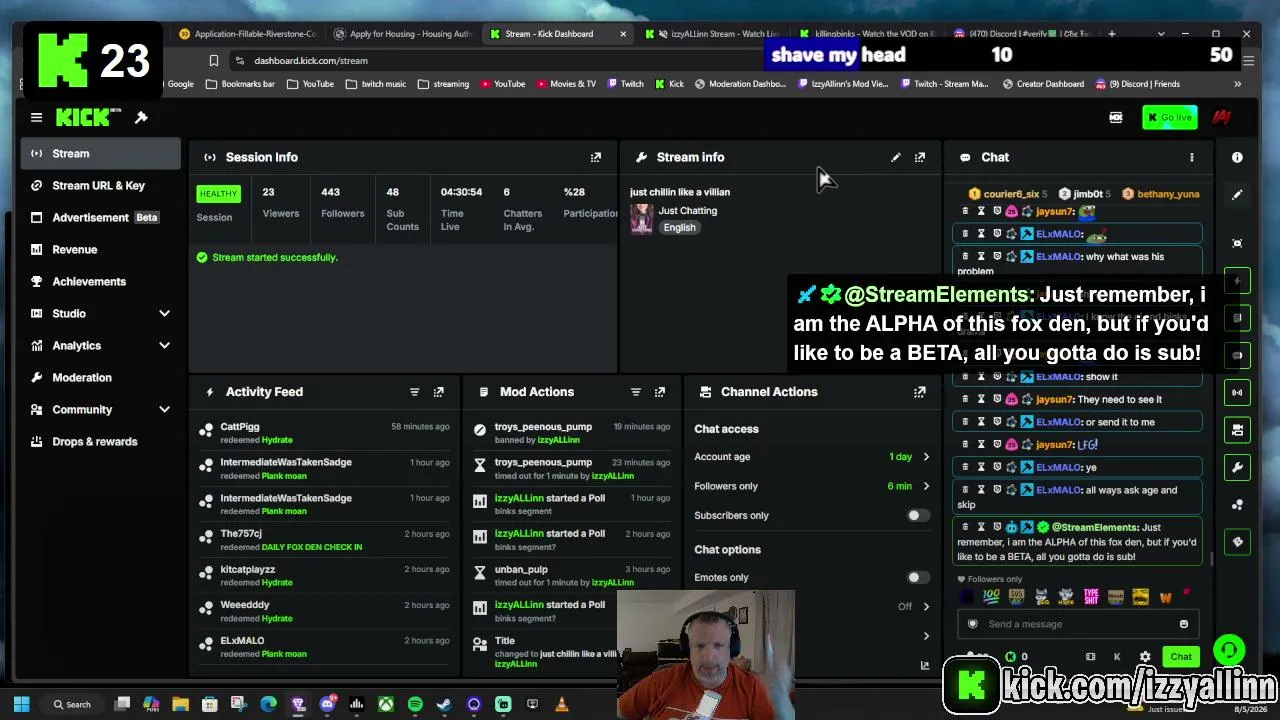Click the Kick logo in dashboard header
1280x720 pixels.
click(89, 118)
